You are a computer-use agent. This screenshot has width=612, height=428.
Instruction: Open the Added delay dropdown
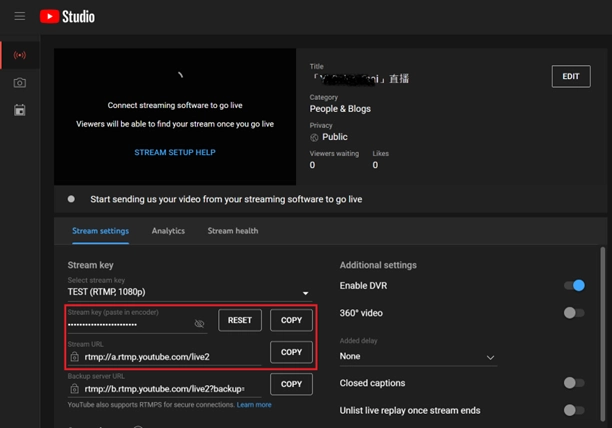coord(418,356)
